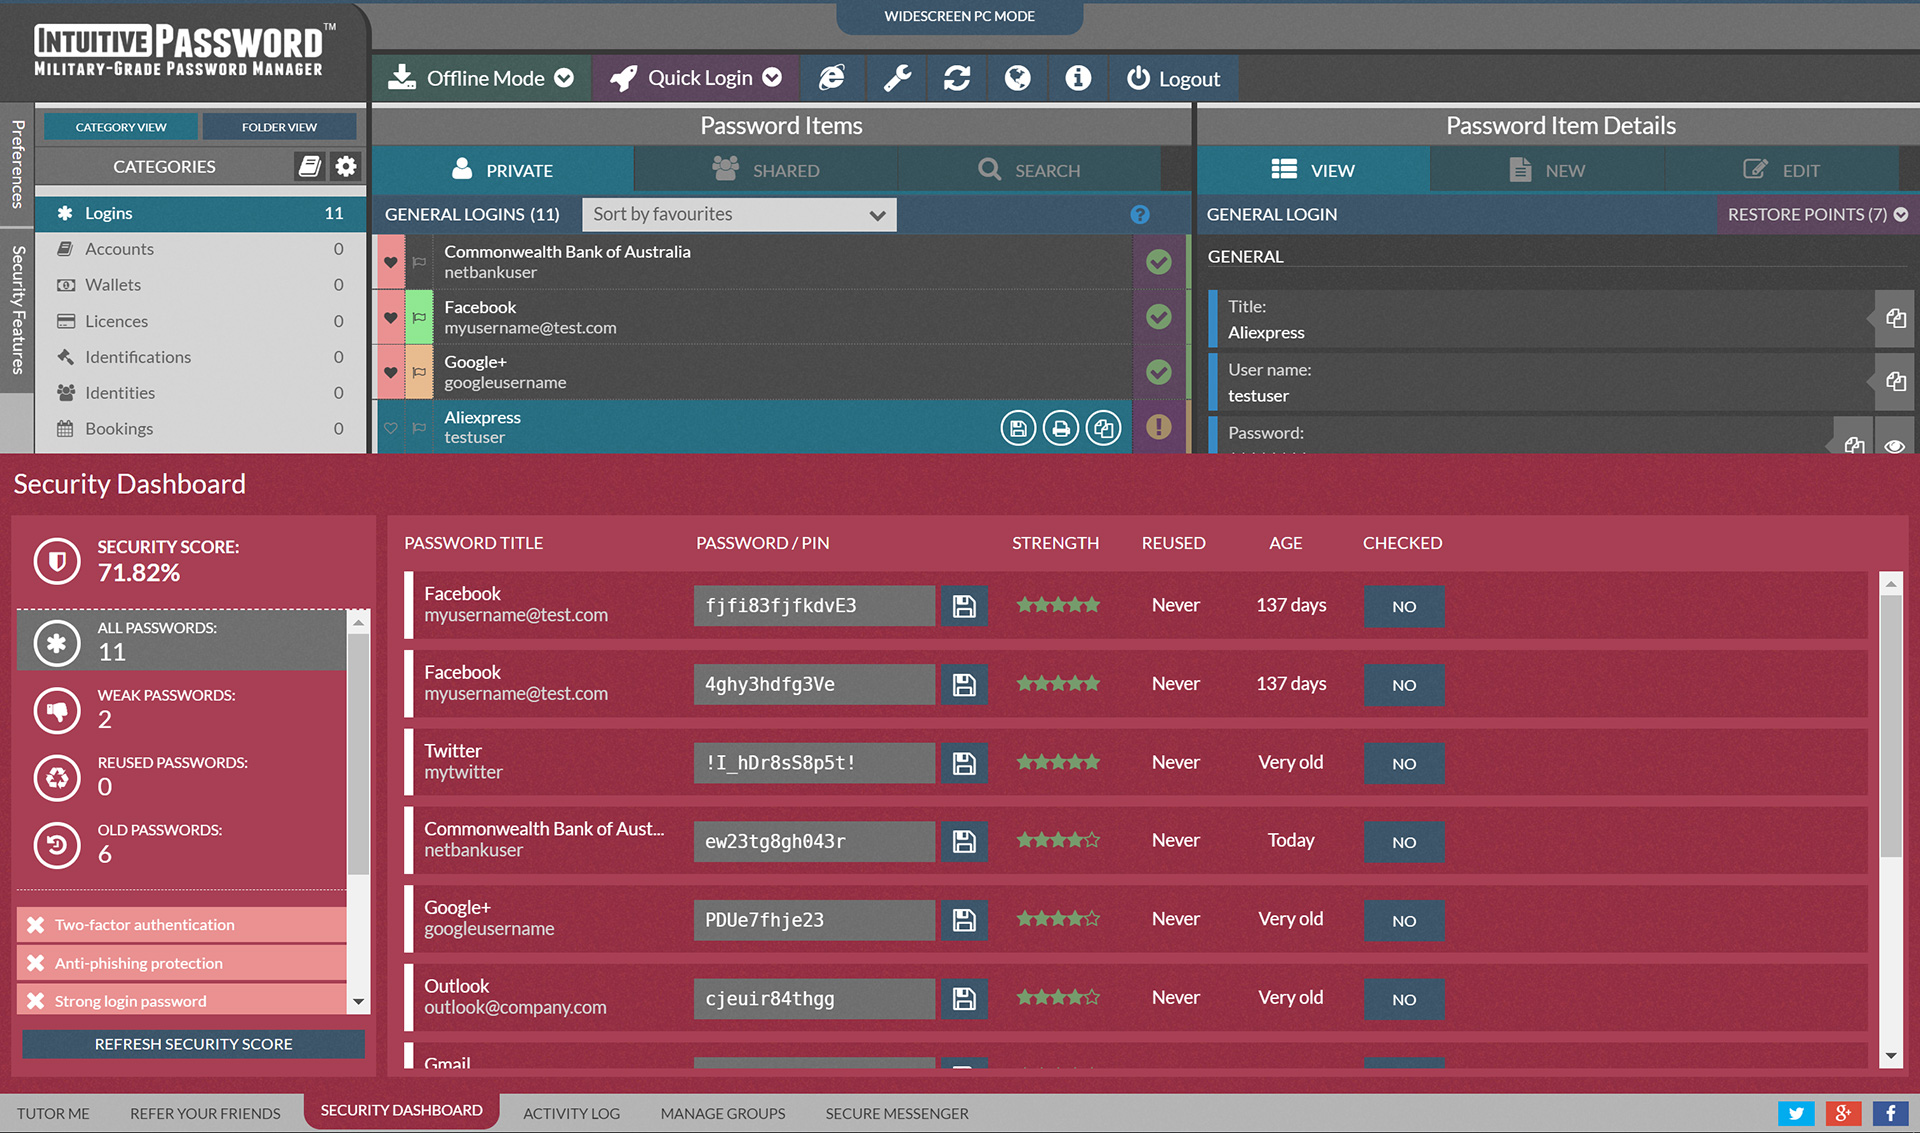Click the password list vertical scrollbar
The width and height of the screenshot is (1920, 1133).
tap(1890, 820)
